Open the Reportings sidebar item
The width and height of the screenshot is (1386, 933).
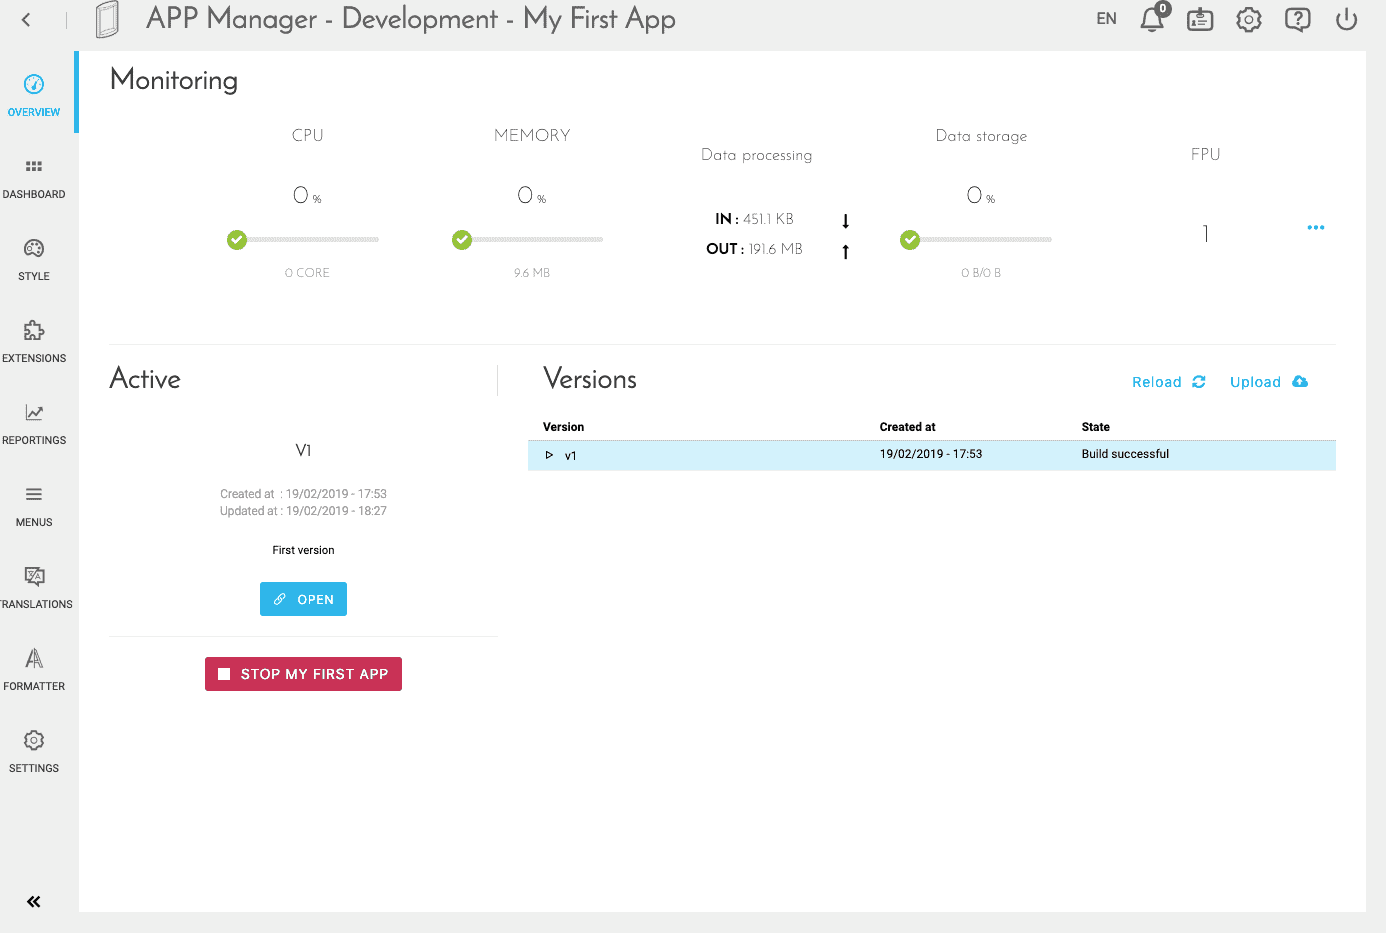34,423
